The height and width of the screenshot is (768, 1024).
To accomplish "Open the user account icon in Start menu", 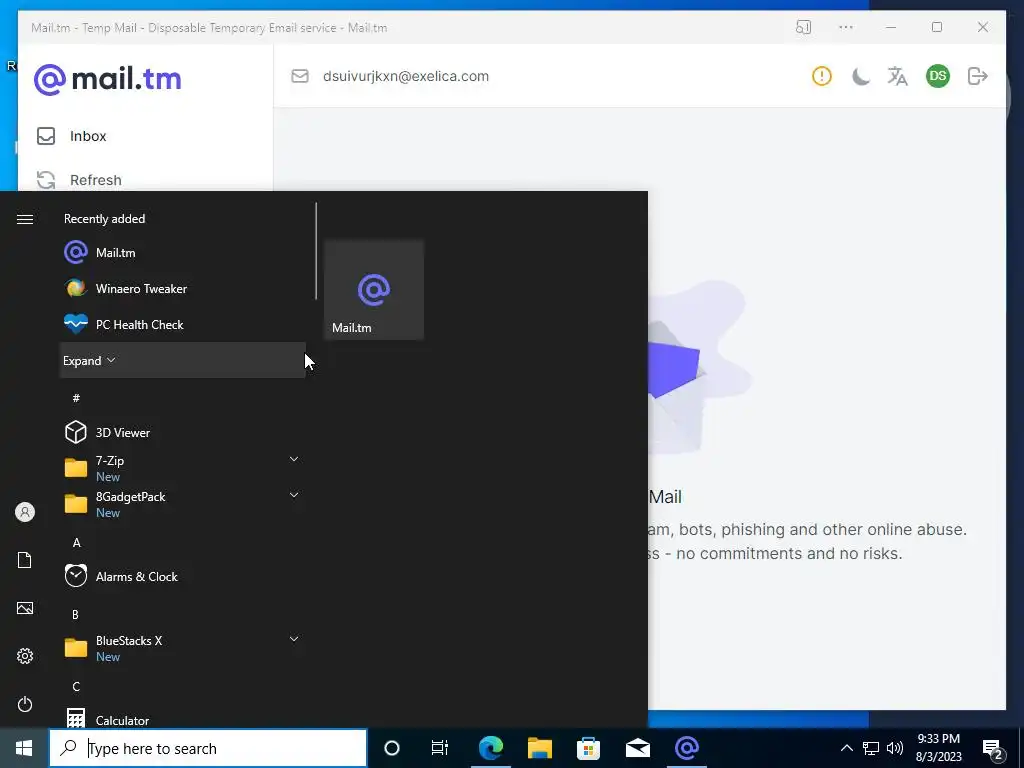I will (x=25, y=512).
